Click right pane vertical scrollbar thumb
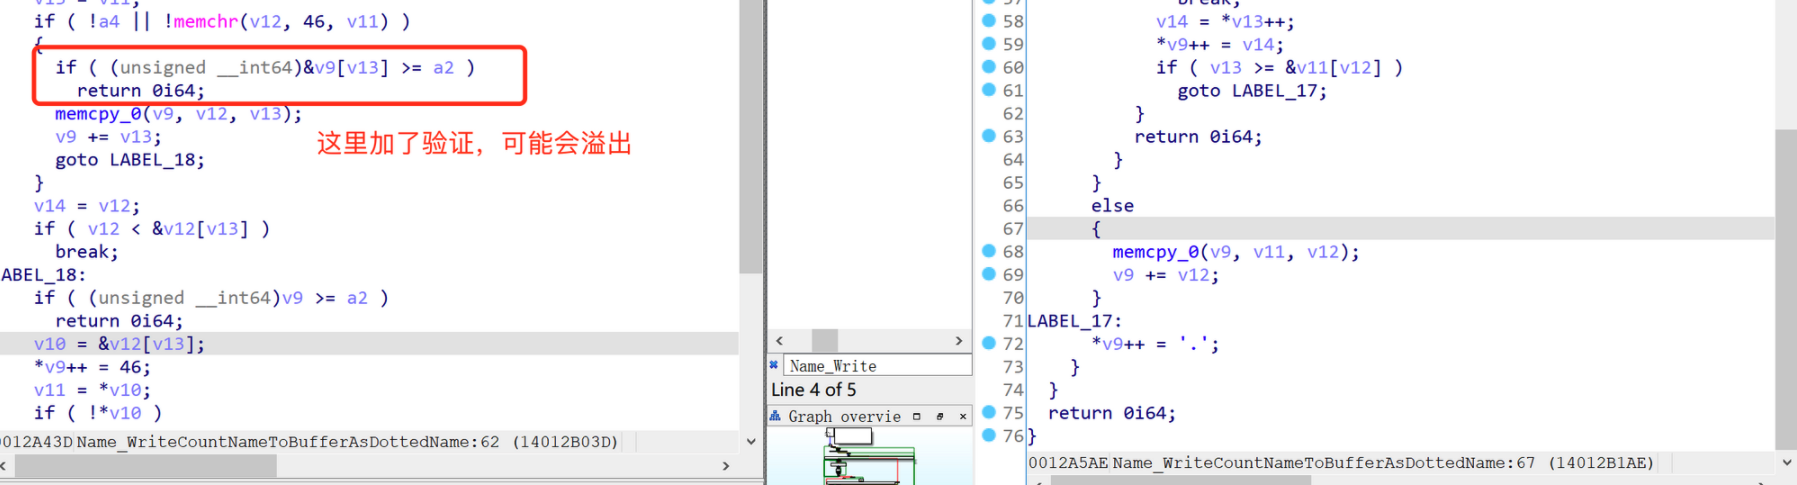Screen dimensions: 1797x485 pos(1786,290)
